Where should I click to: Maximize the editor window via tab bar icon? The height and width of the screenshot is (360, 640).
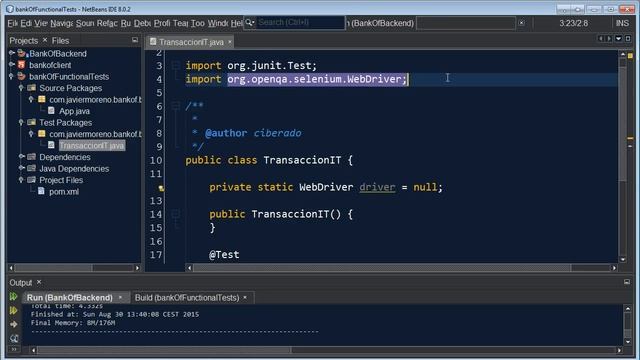click(x=628, y=38)
